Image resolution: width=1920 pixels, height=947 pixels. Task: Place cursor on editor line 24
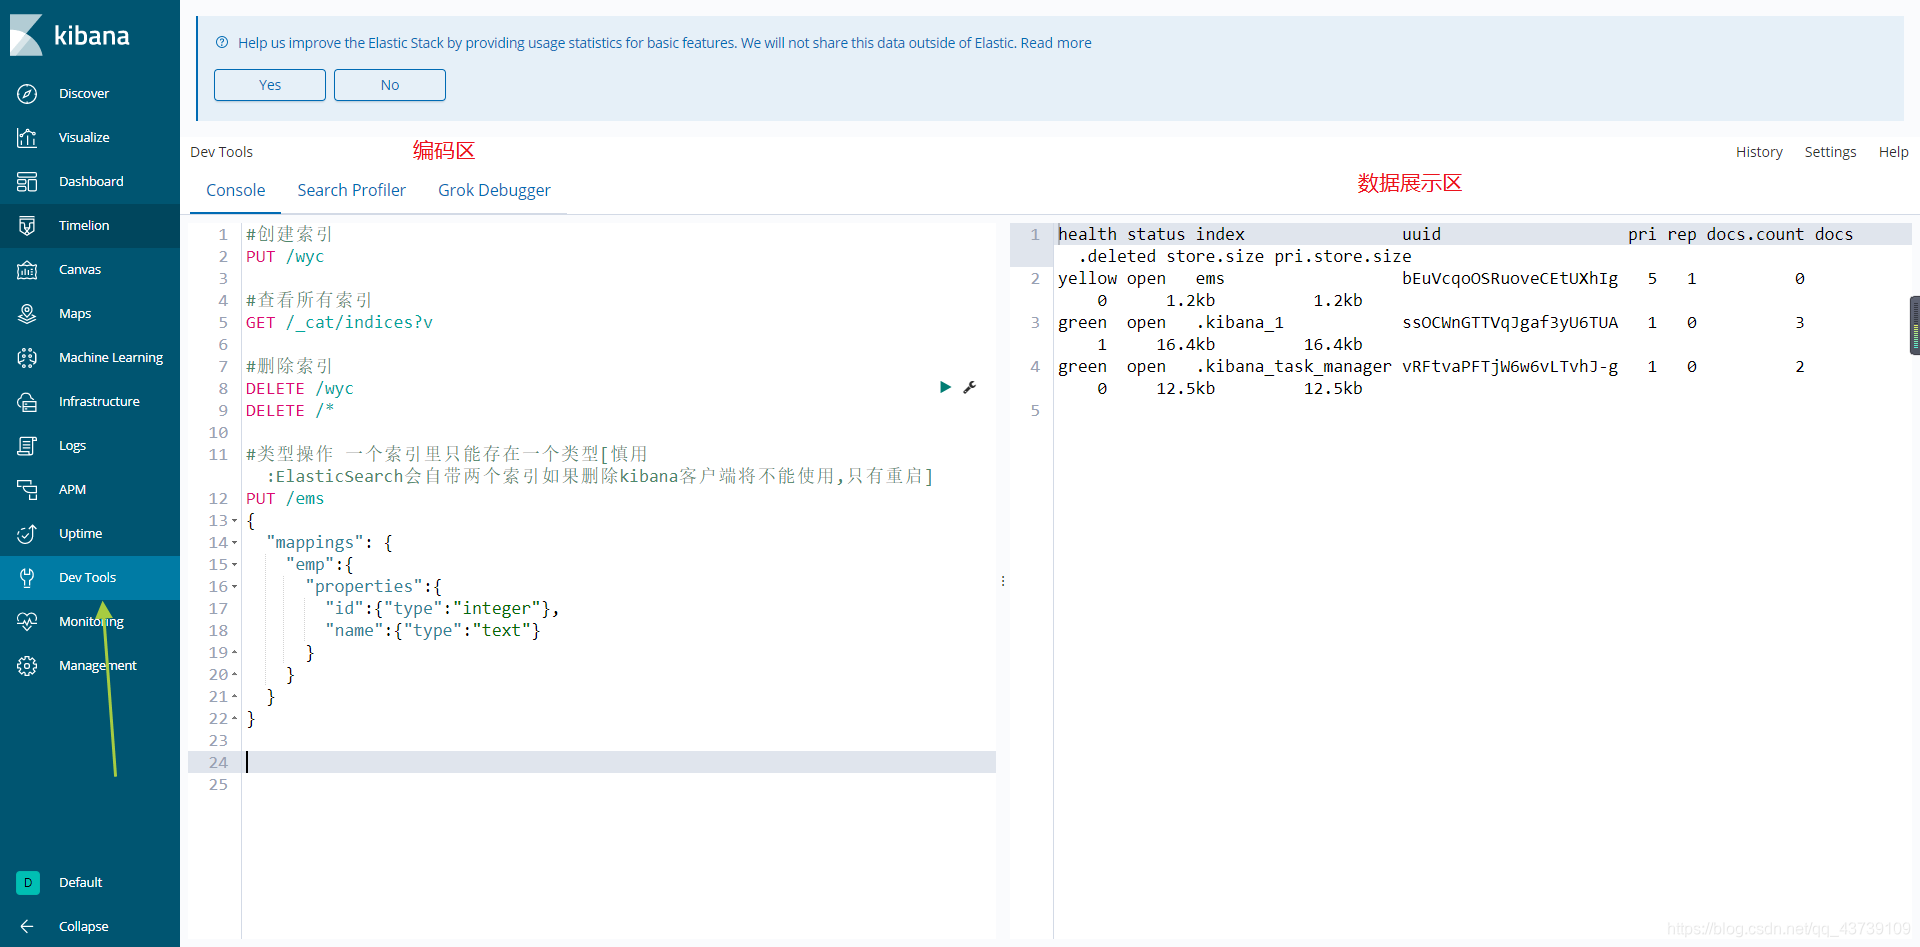click(618, 762)
